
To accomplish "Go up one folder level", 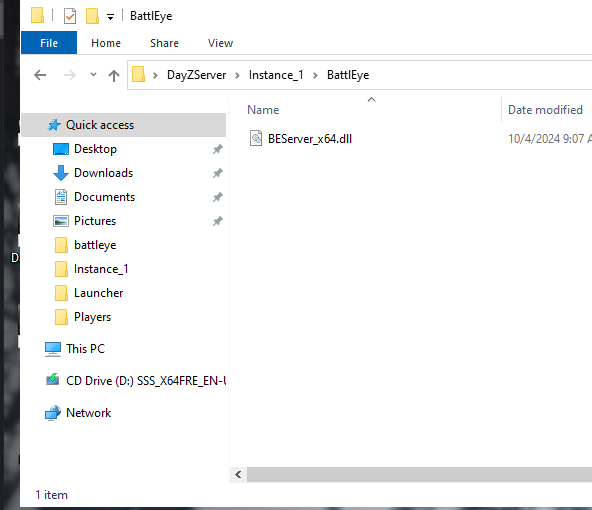I will 114,75.
